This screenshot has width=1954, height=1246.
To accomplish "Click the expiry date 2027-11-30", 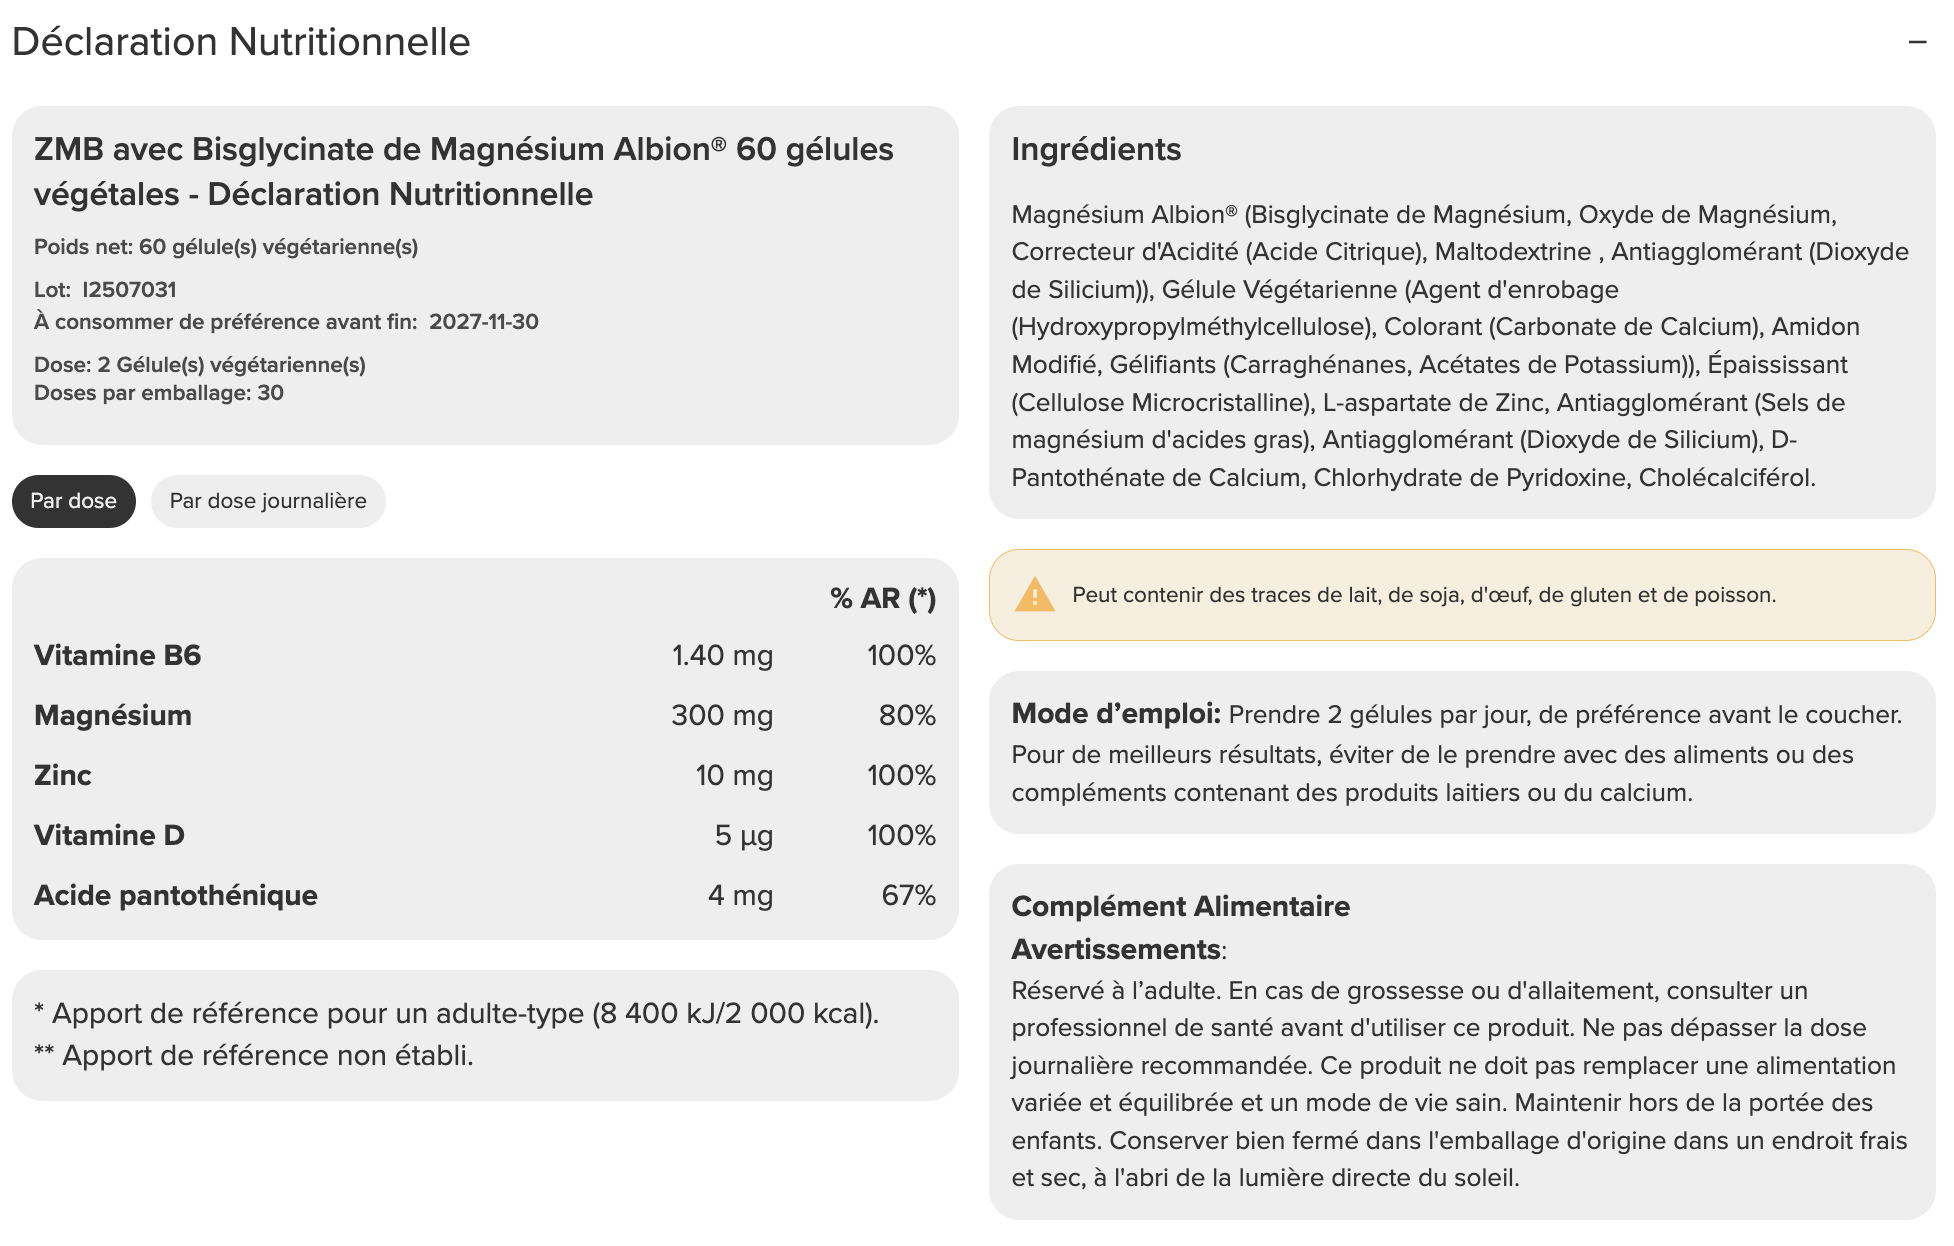I will (483, 322).
